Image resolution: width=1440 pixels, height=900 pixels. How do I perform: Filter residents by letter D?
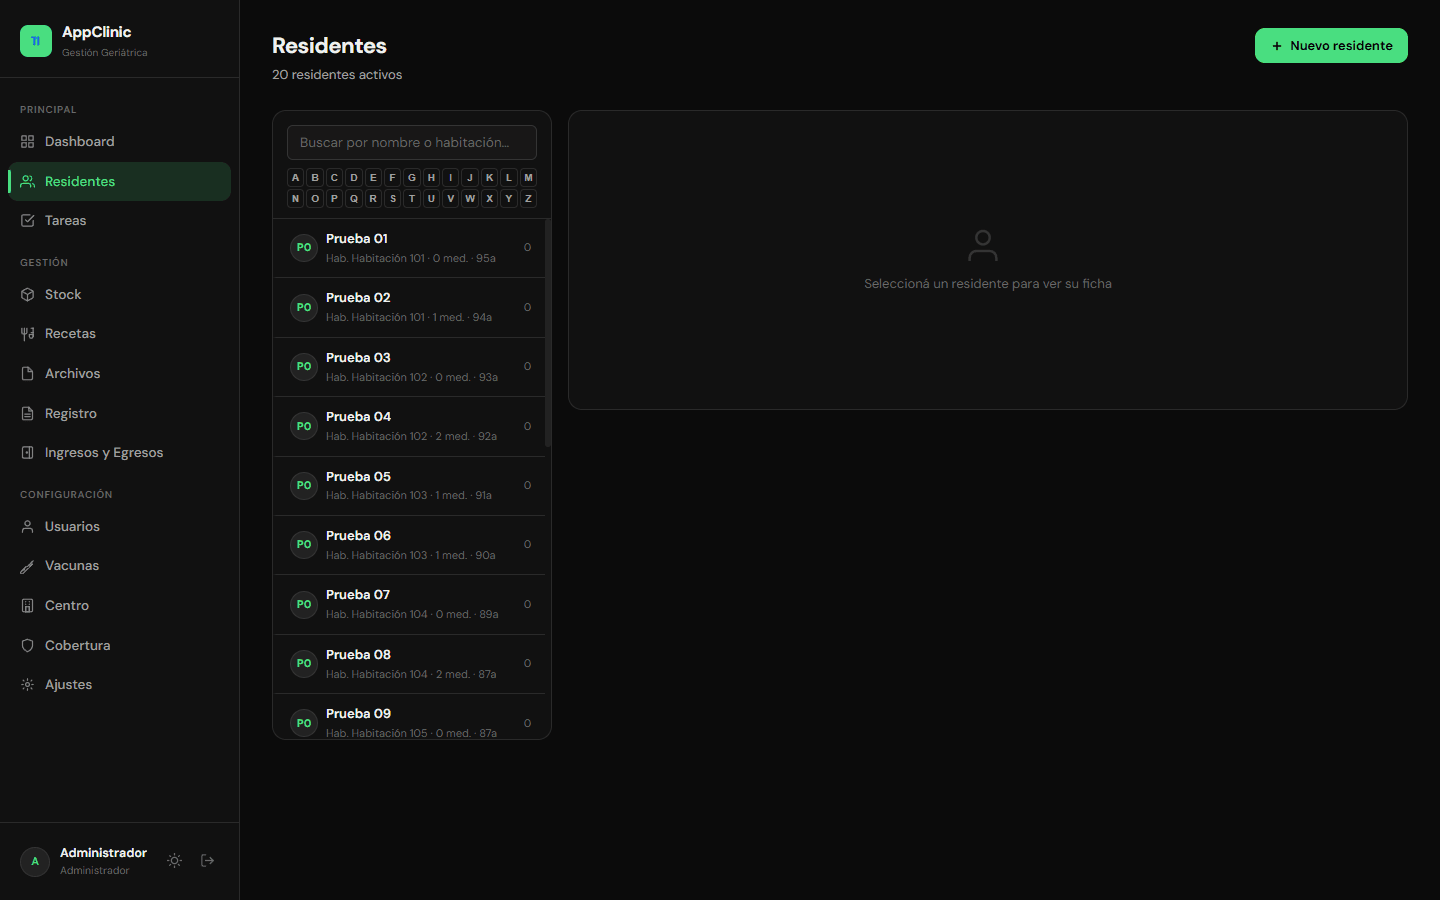[x=354, y=178]
